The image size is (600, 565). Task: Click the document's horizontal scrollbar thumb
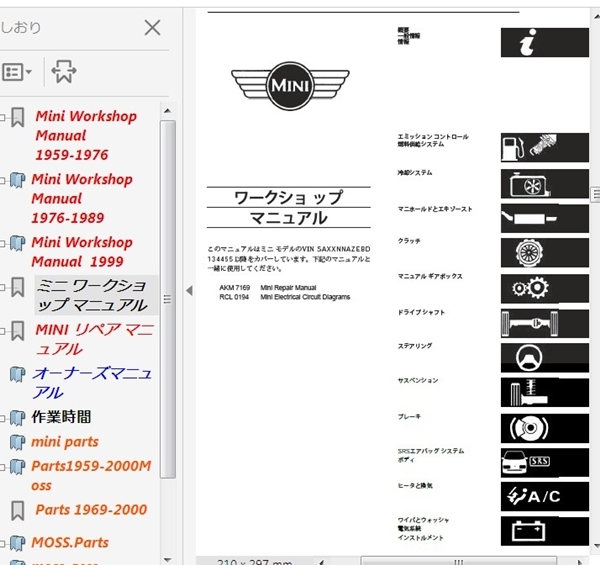(x=458, y=561)
